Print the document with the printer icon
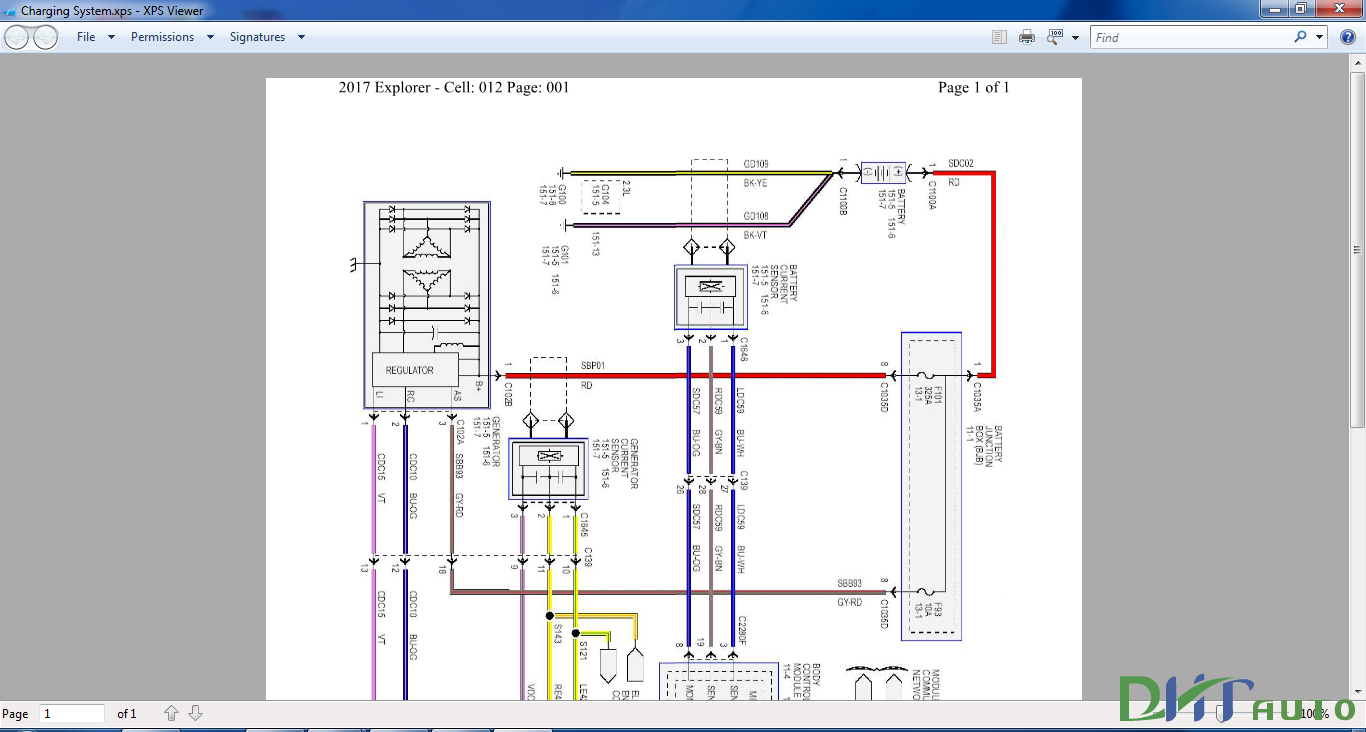This screenshot has width=1366, height=732. click(x=1027, y=37)
